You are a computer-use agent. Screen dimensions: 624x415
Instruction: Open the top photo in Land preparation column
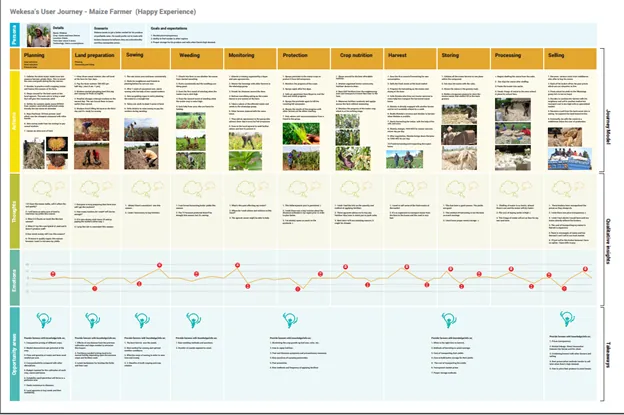click(92, 129)
